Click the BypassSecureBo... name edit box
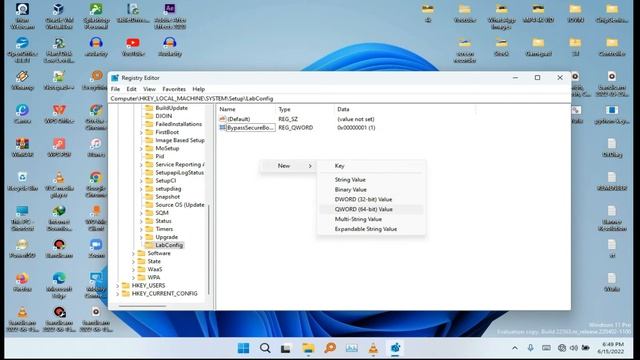Viewport: 640px width, 360px height. [251, 128]
